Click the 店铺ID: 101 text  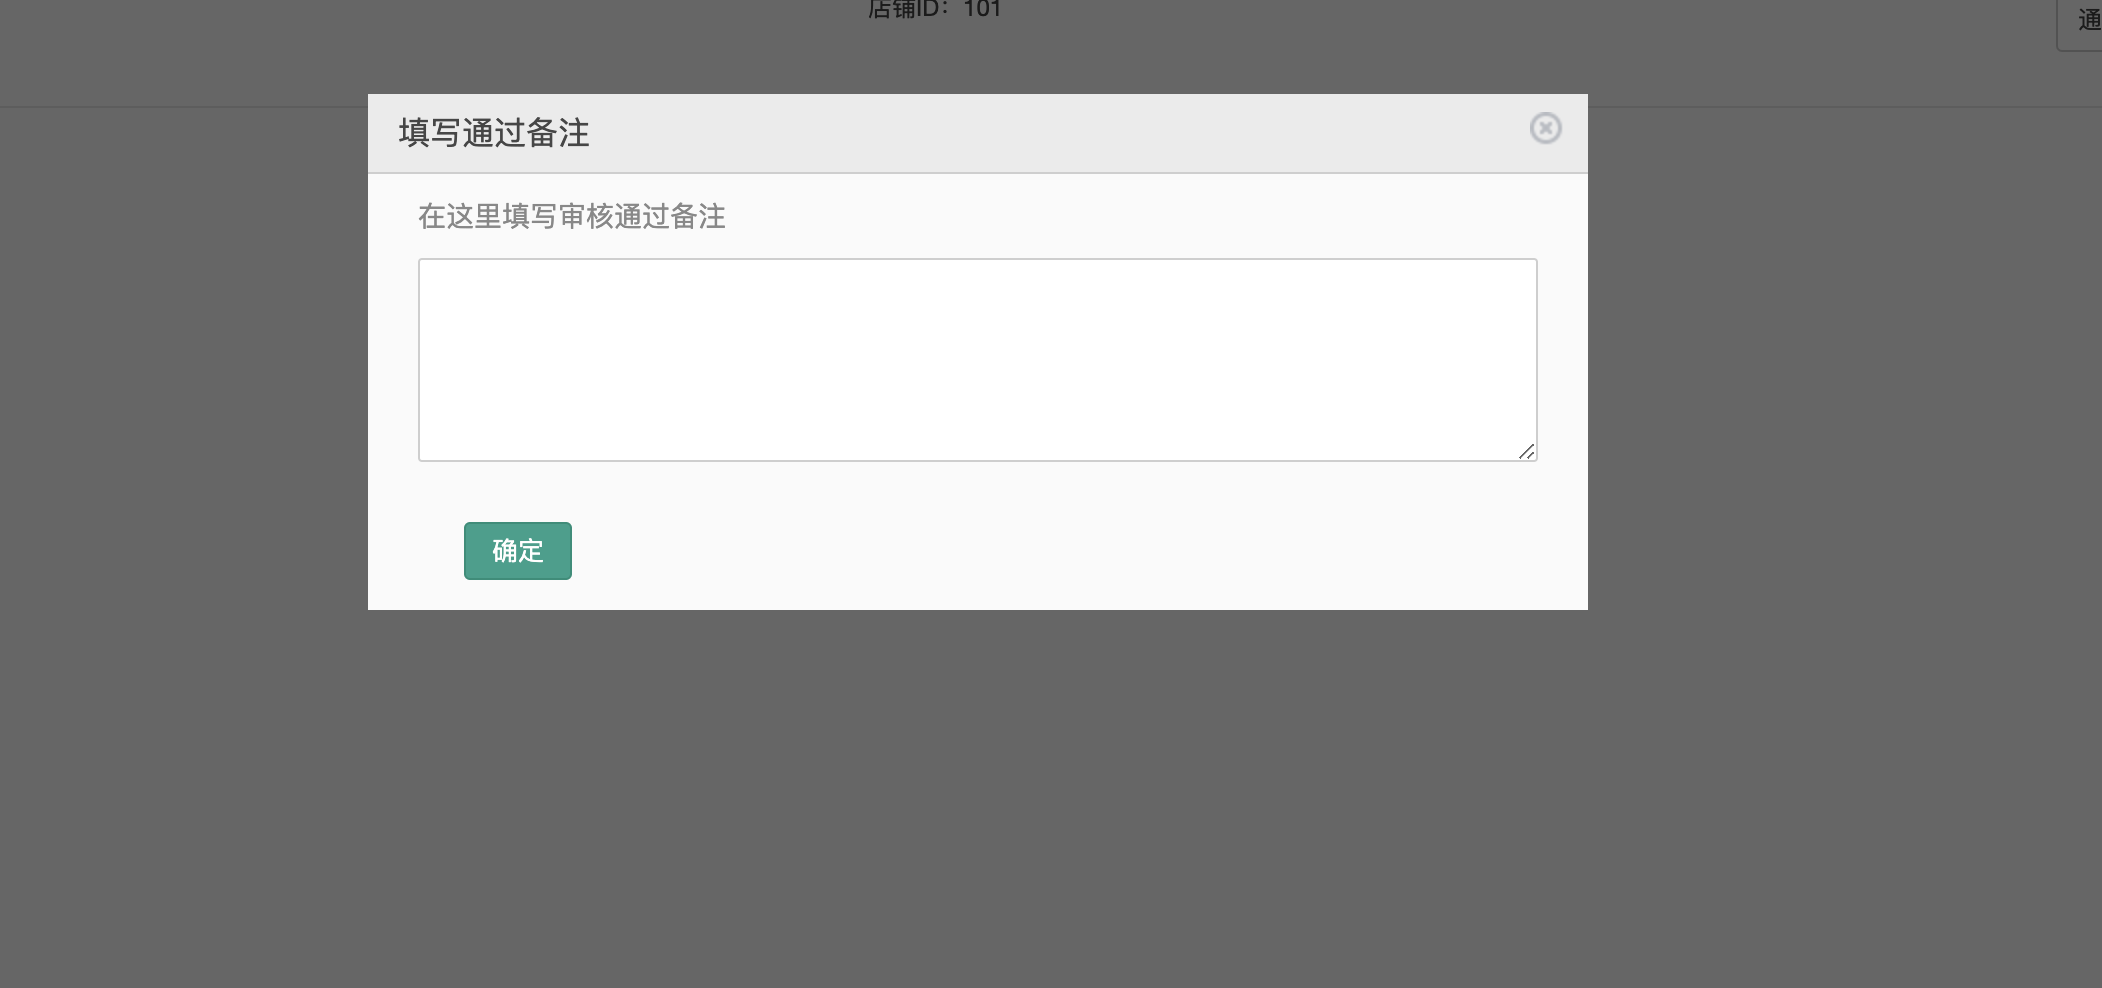tap(934, 10)
